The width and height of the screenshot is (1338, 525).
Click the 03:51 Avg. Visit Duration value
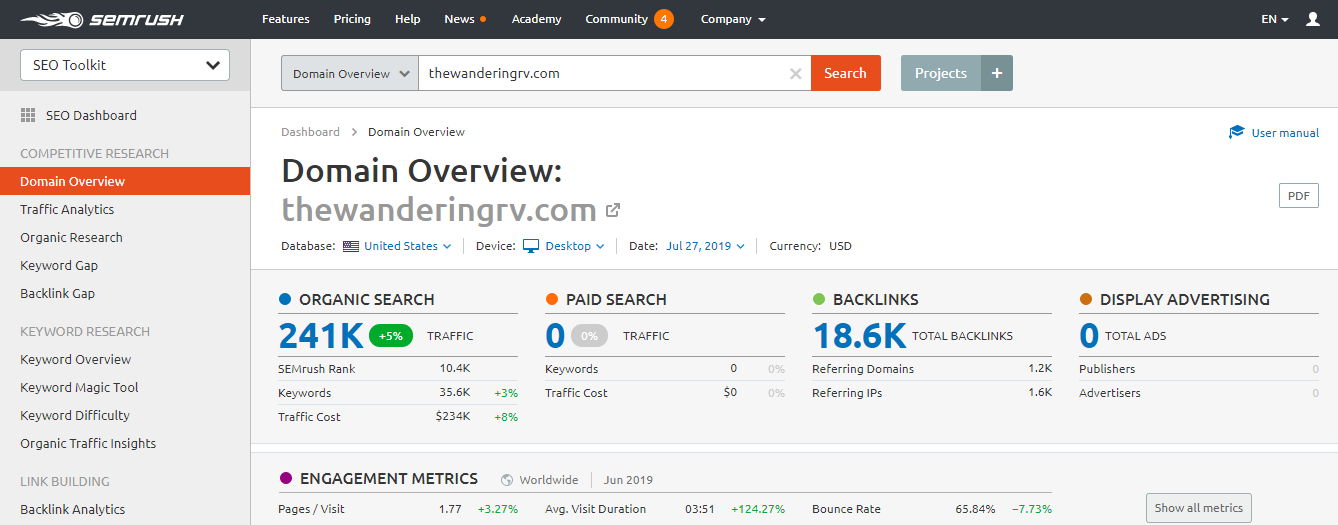pos(700,509)
